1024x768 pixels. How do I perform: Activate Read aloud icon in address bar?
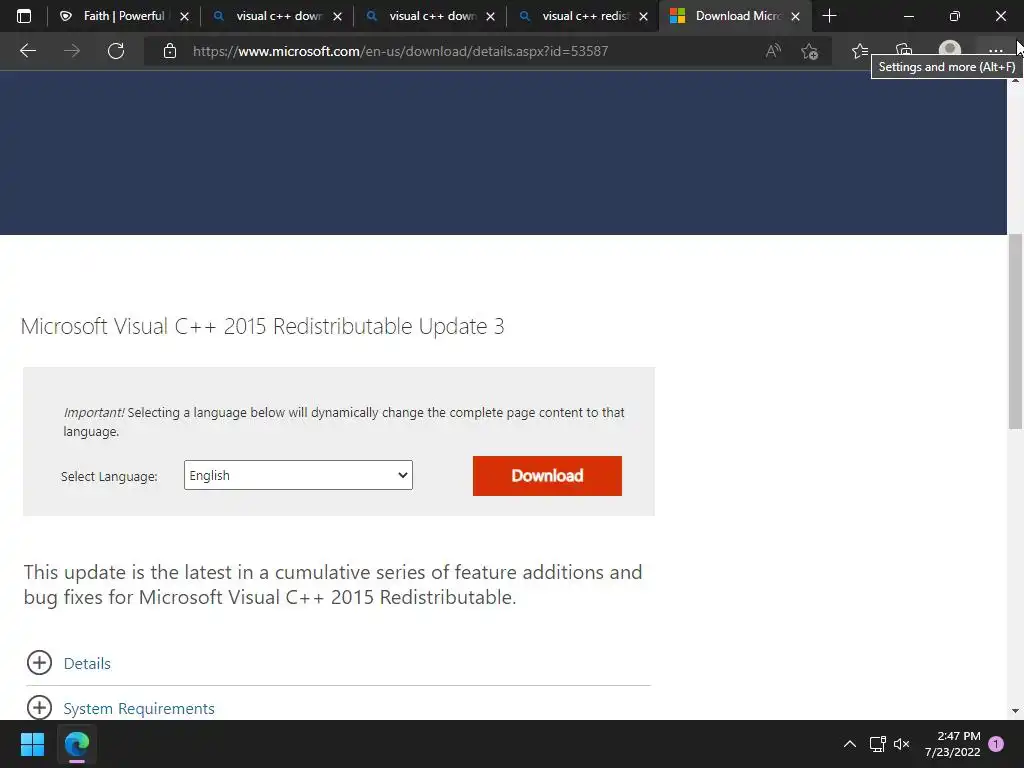(773, 51)
